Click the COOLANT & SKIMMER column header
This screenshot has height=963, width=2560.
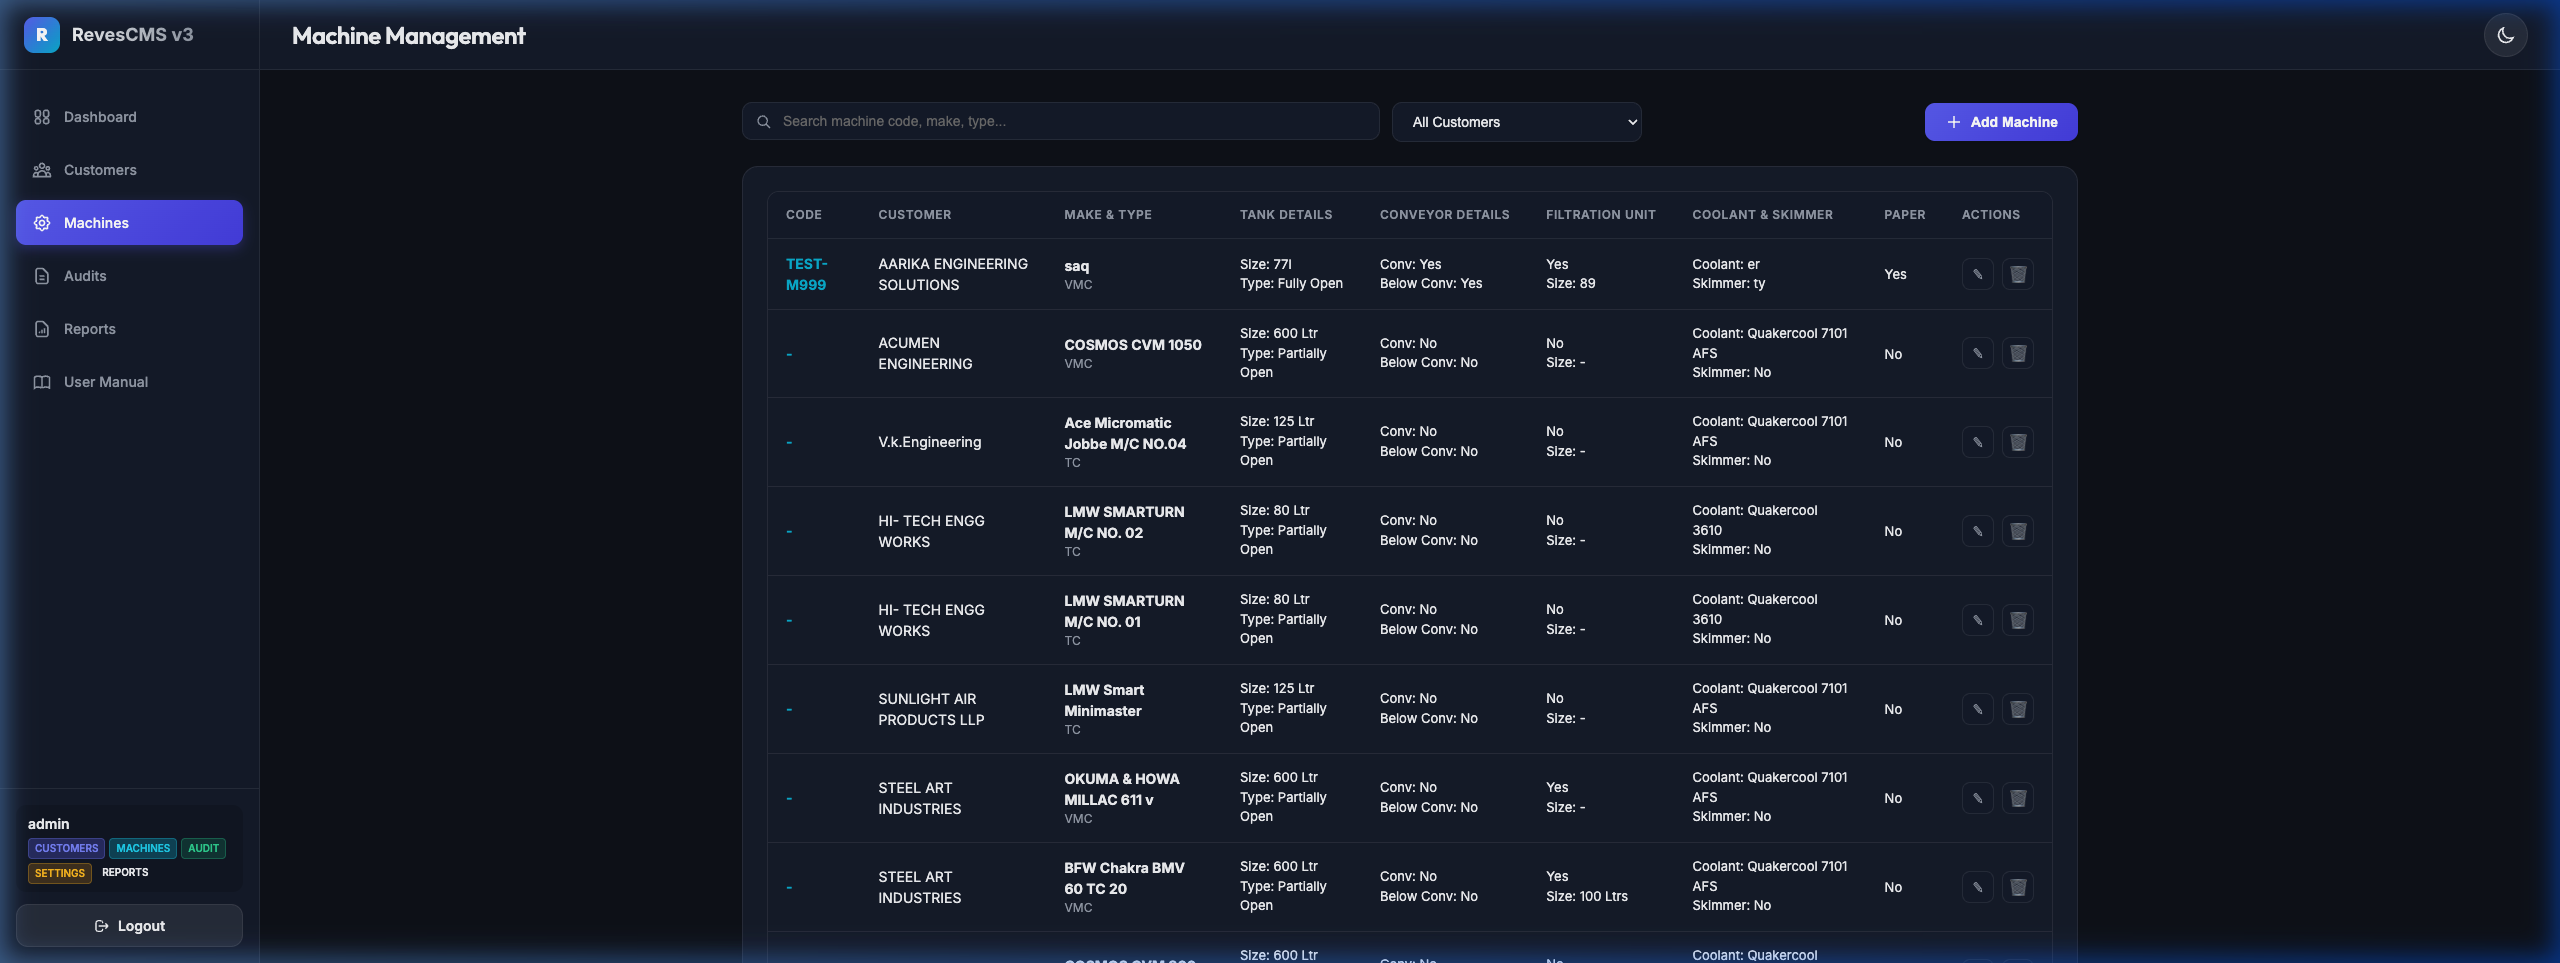click(x=1763, y=215)
